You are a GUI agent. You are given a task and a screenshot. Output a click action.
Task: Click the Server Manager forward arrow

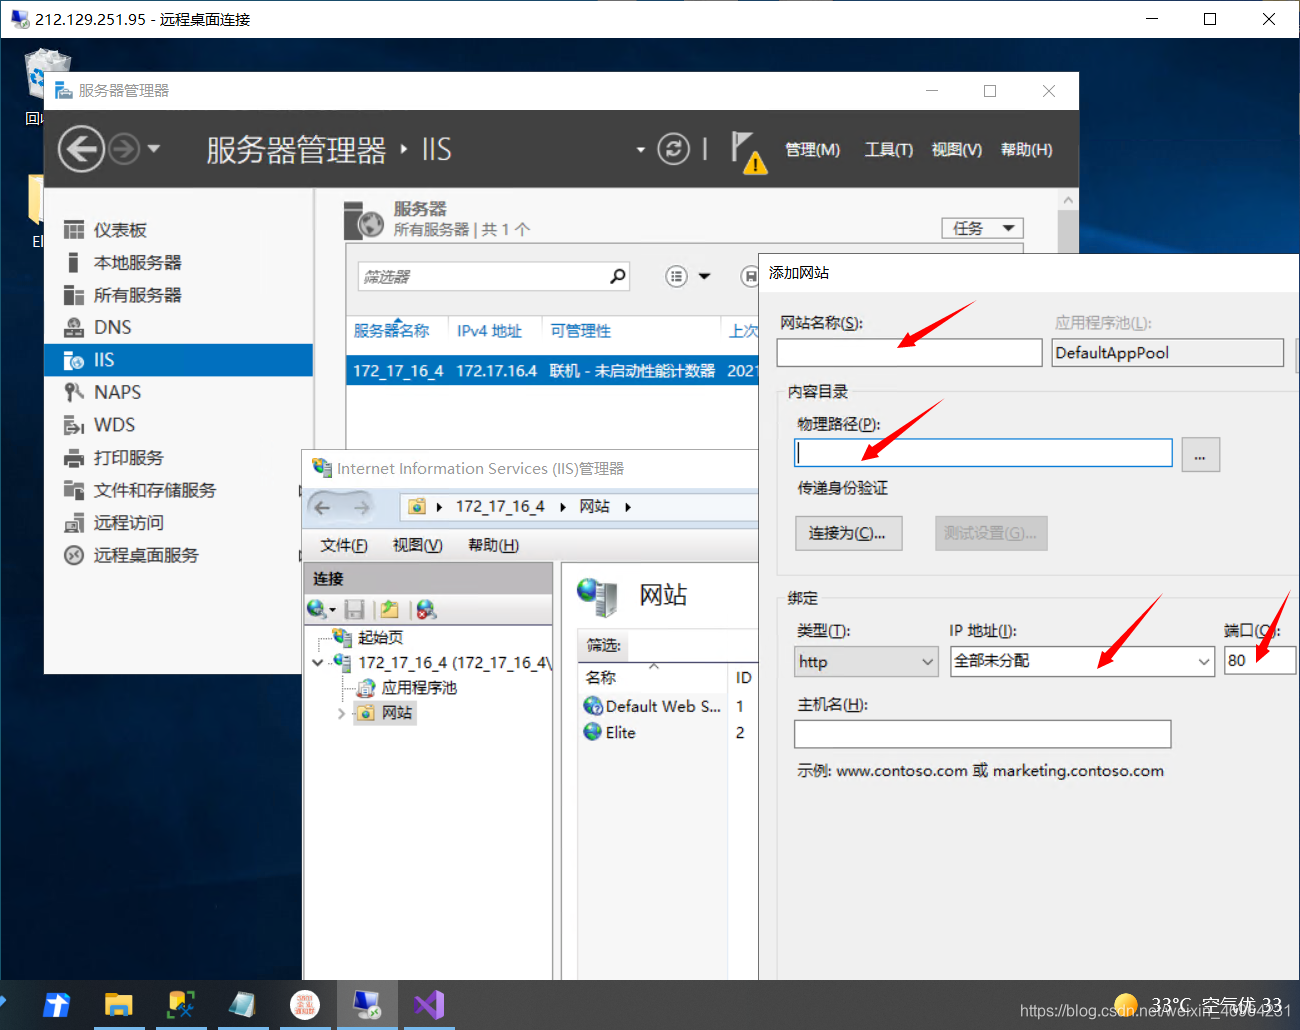(x=124, y=149)
